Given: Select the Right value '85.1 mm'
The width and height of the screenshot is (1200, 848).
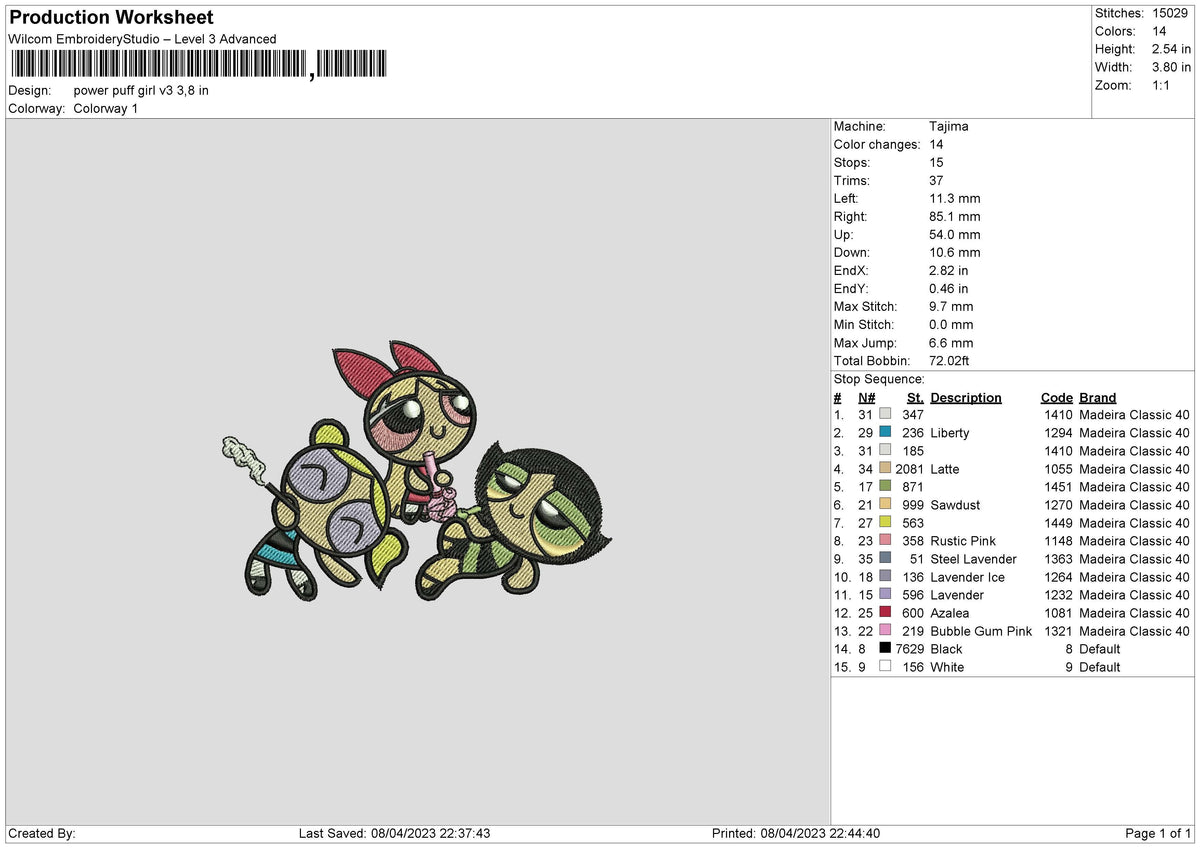Looking at the screenshot, I should tap(955, 217).
